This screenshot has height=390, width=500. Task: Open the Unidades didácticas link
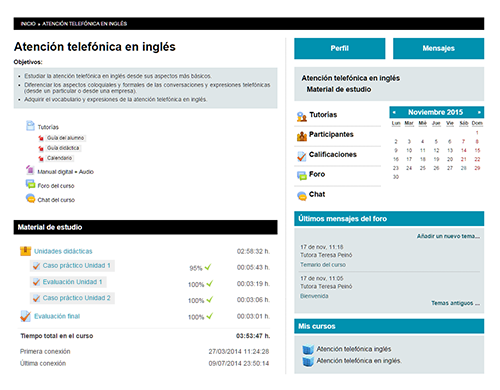pos(63,251)
